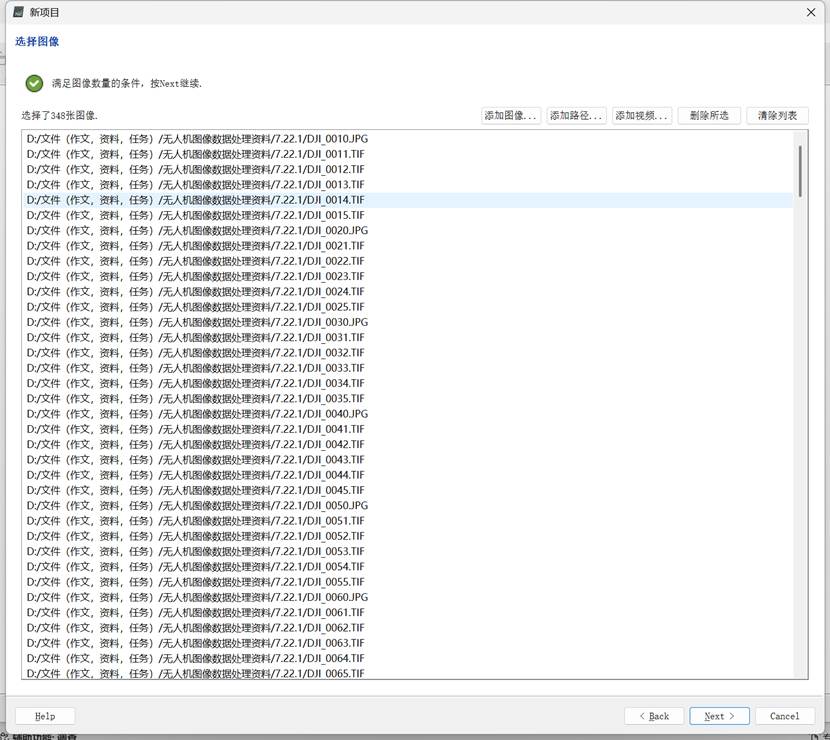Select the DJI_0013.TIF row
The width and height of the screenshot is (830, 740).
tap(409, 185)
